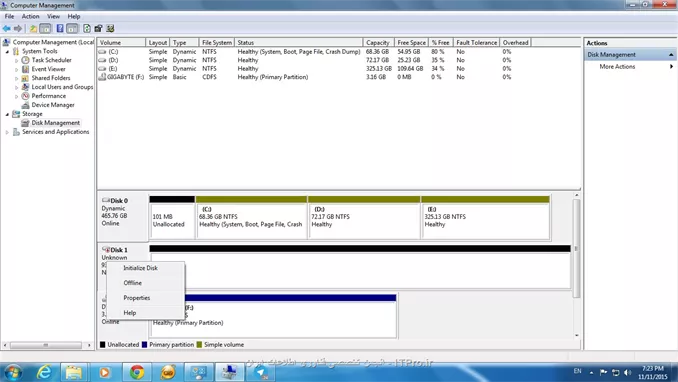Open Windows Explorer folder on taskbar
The width and height of the screenshot is (678, 382).
(74, 372)
